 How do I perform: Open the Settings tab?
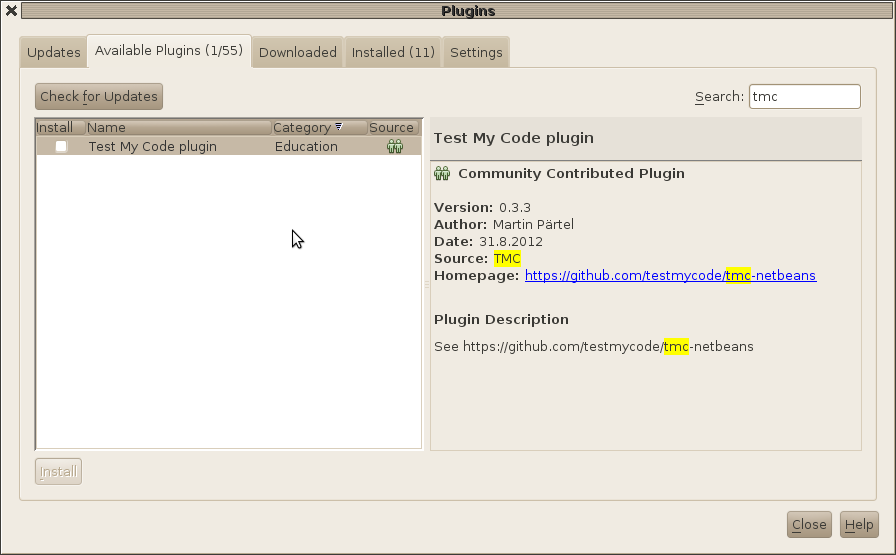click(476, 53)
